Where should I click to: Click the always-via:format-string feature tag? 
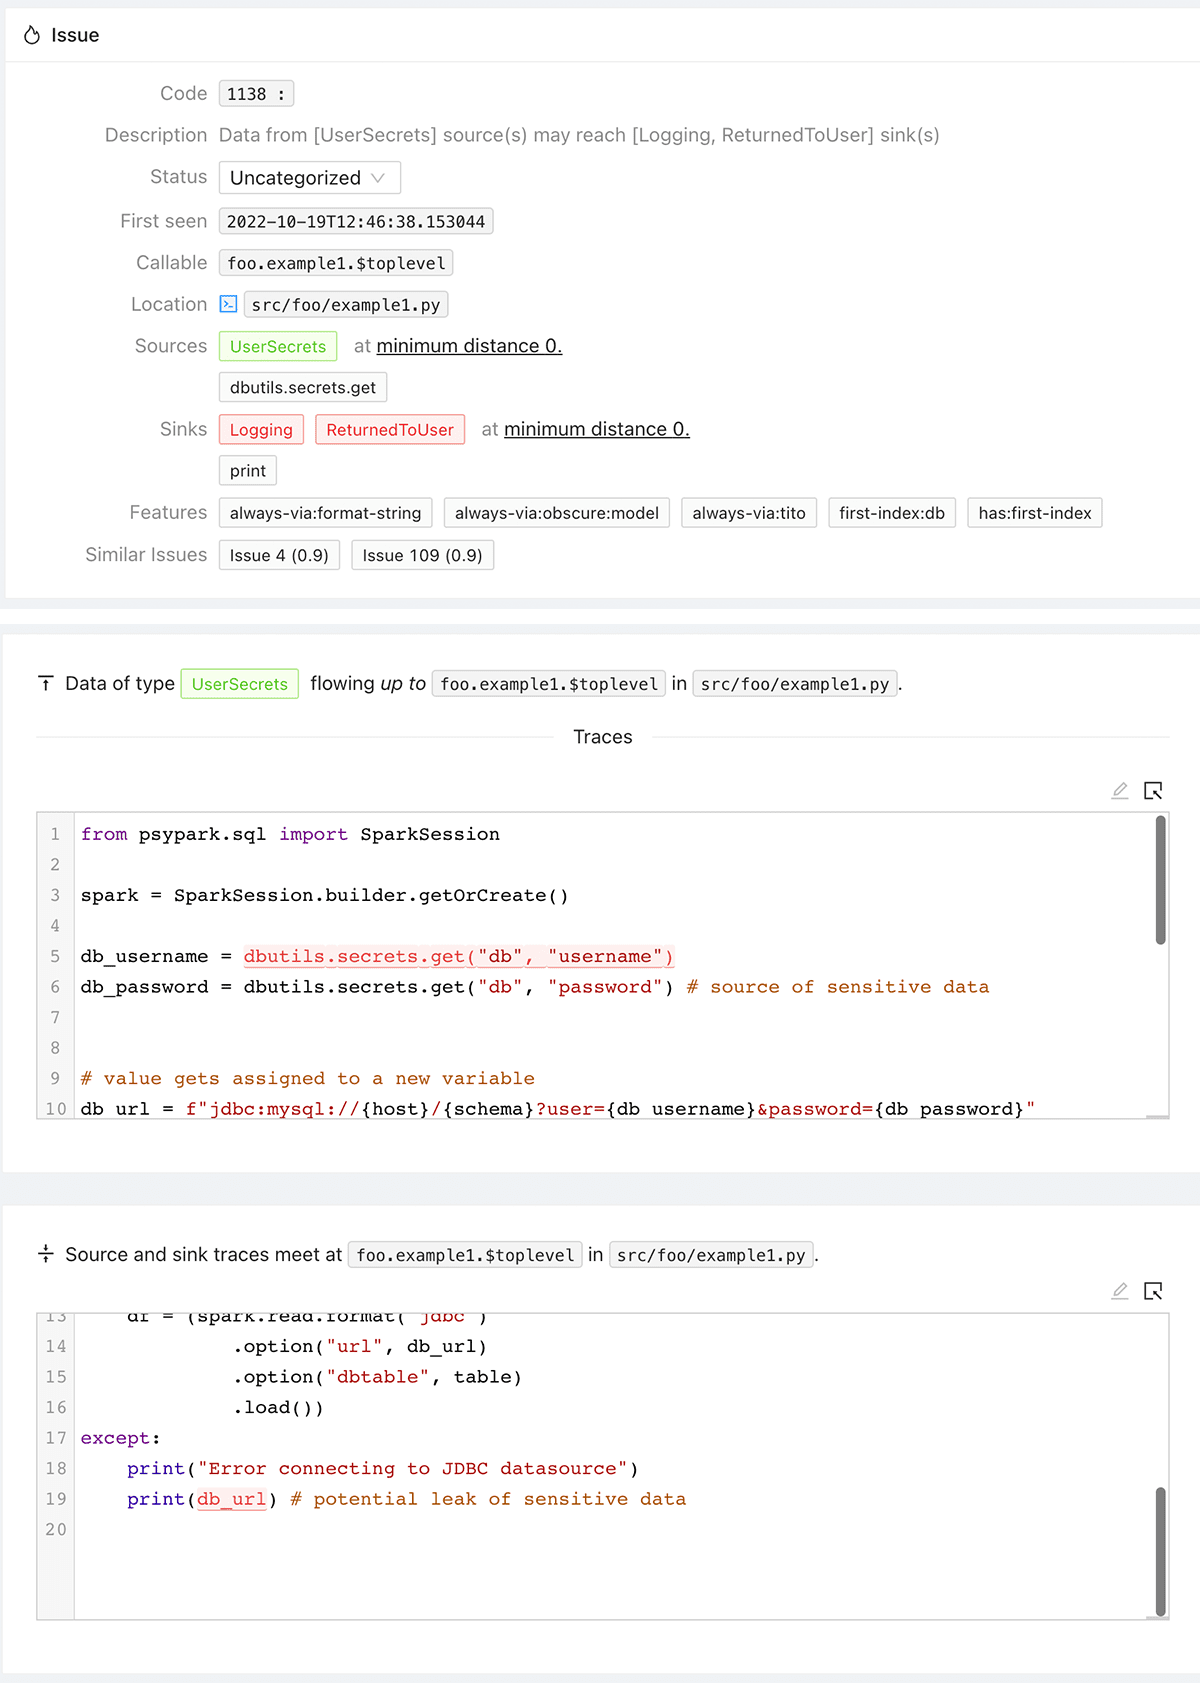tap(325, 513)
